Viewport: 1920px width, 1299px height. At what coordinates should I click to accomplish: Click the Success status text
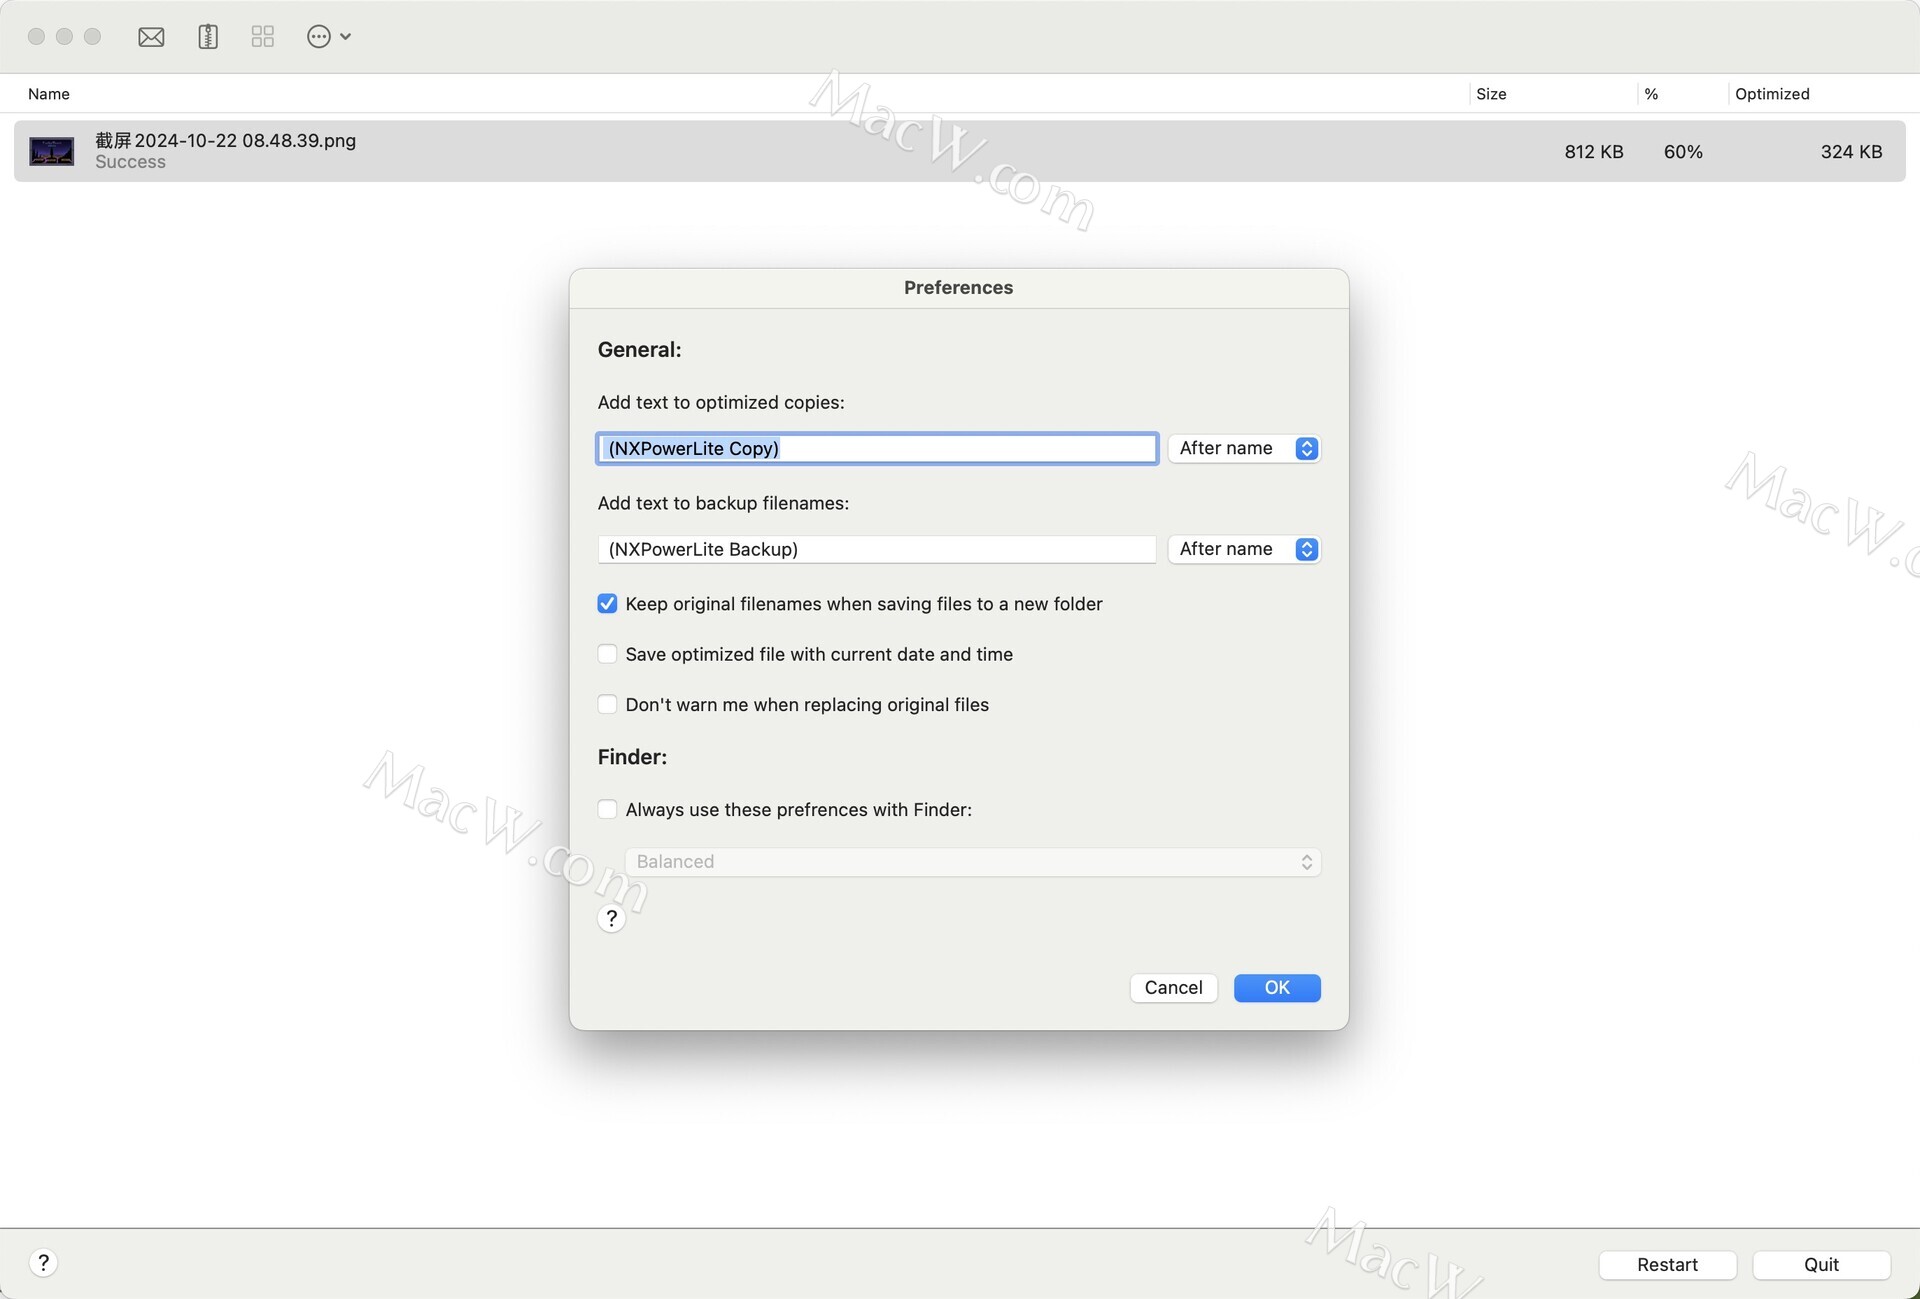click(x=130, y=162)
